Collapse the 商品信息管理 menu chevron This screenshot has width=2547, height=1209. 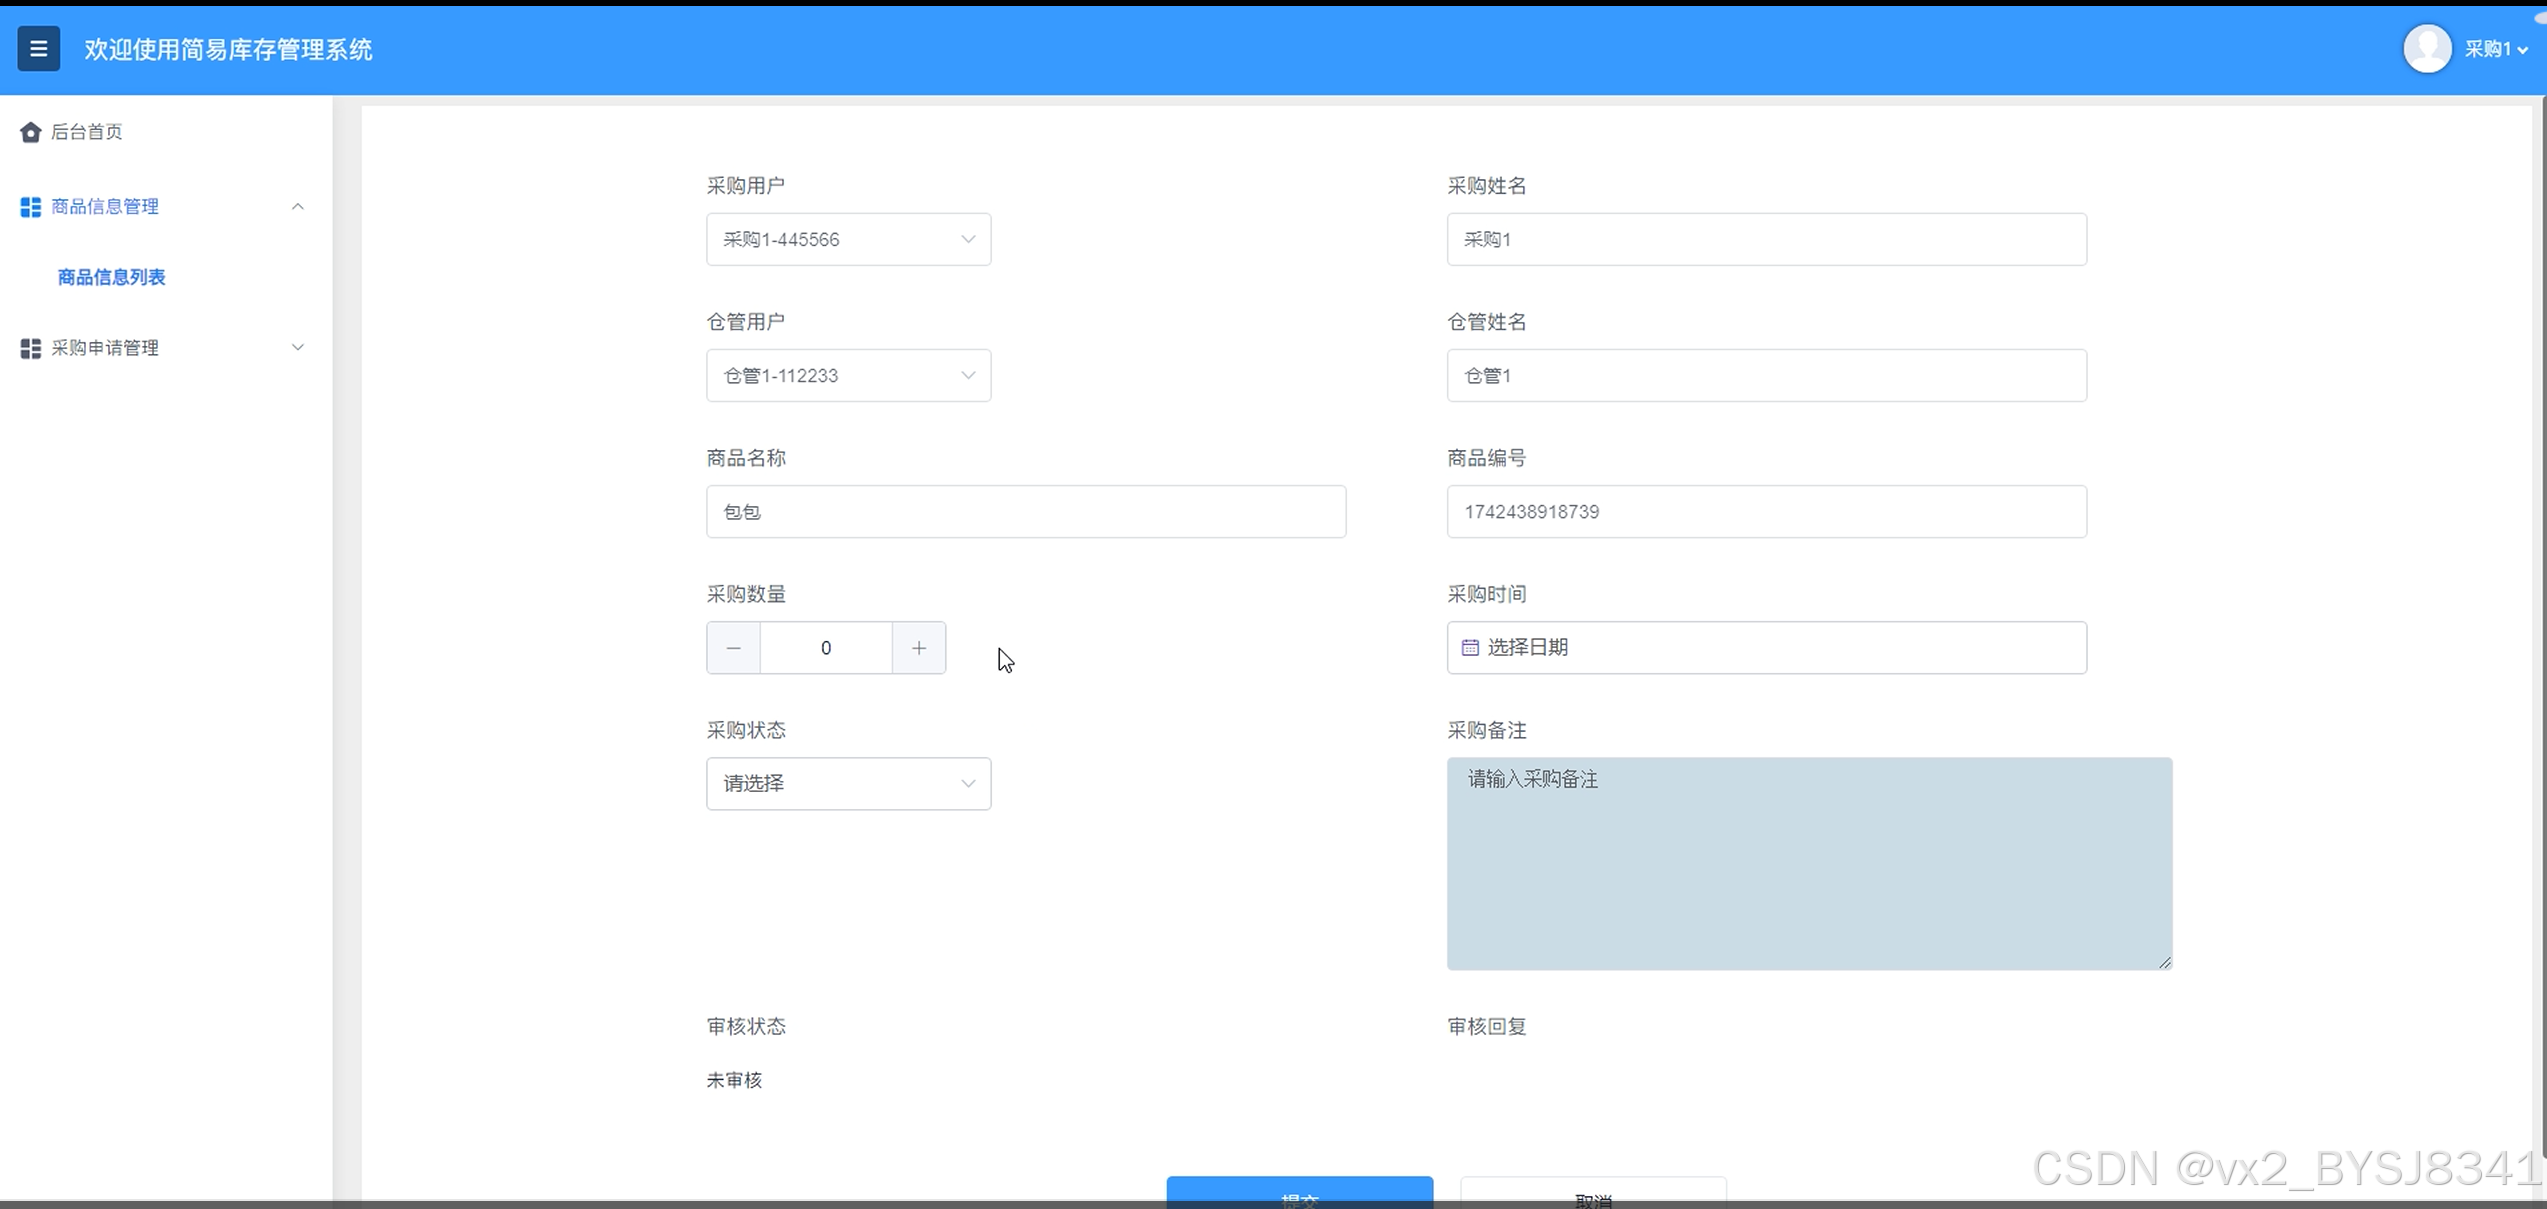[x=297, y=207]
